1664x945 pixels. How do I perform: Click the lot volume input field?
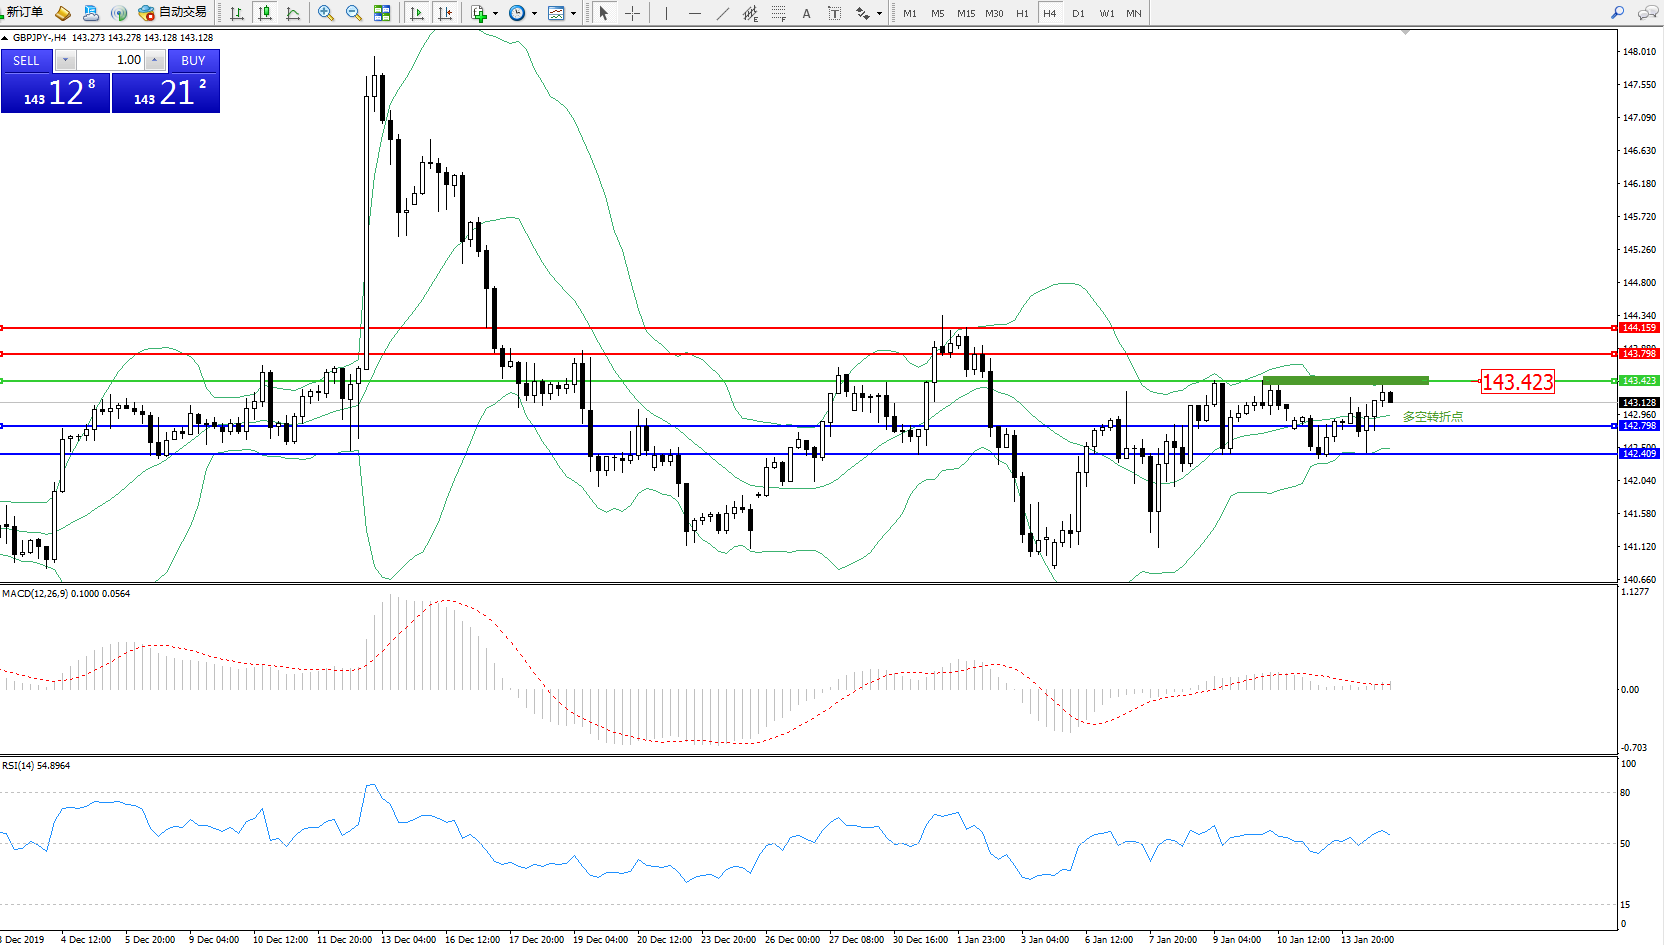pyautogui.click(x=110, y=60)
